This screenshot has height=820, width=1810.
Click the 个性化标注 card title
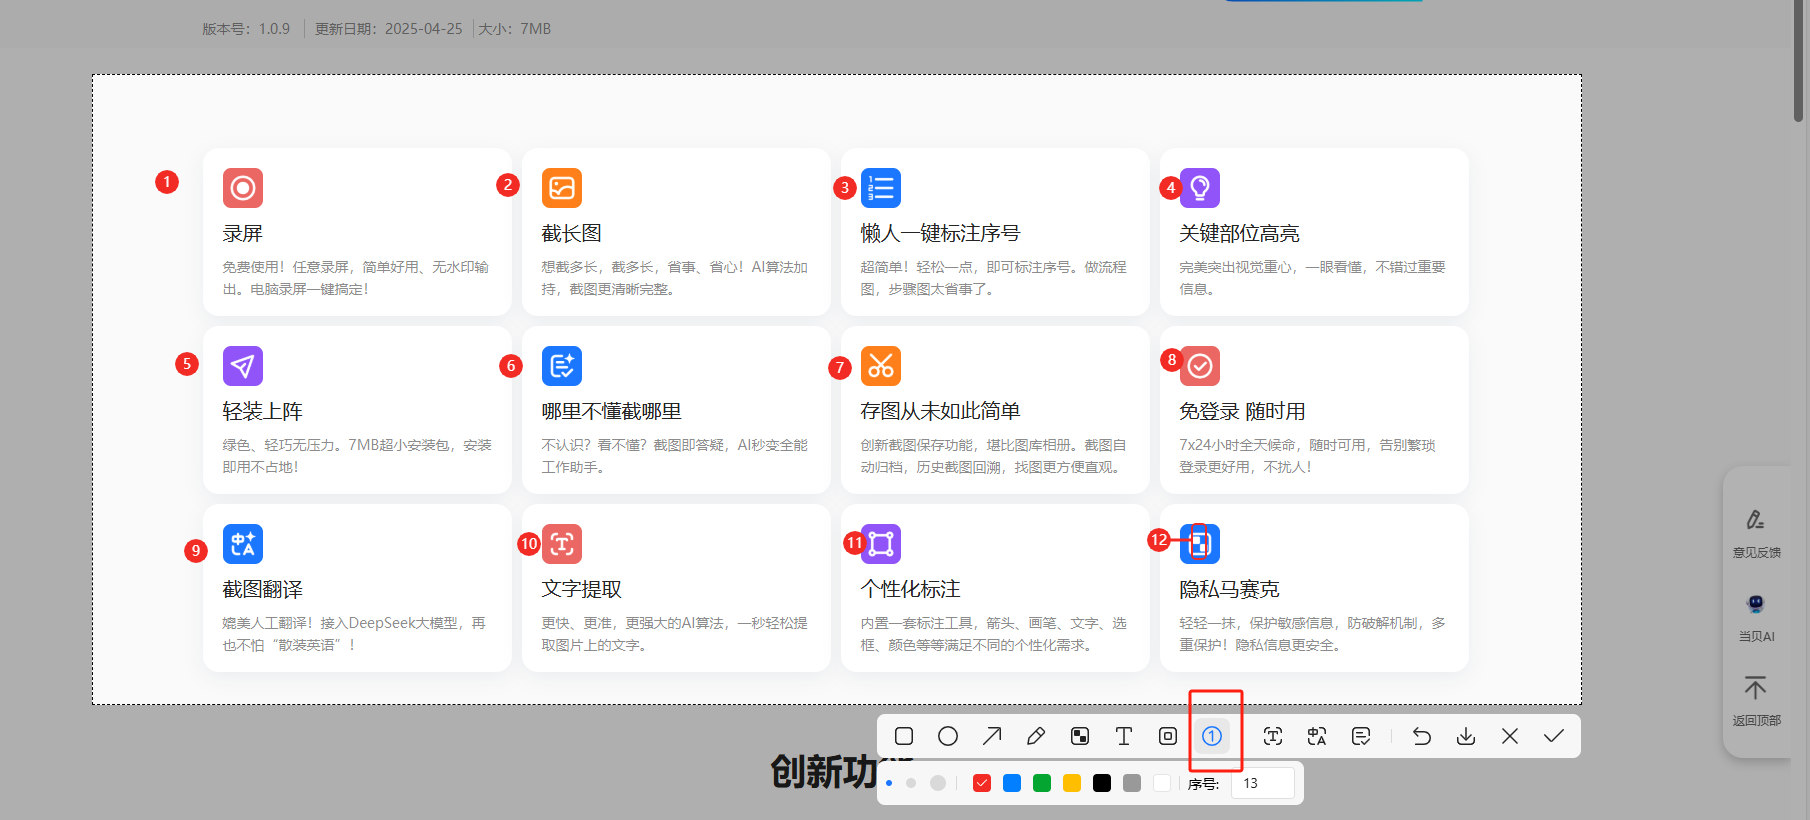click(910, 589)
